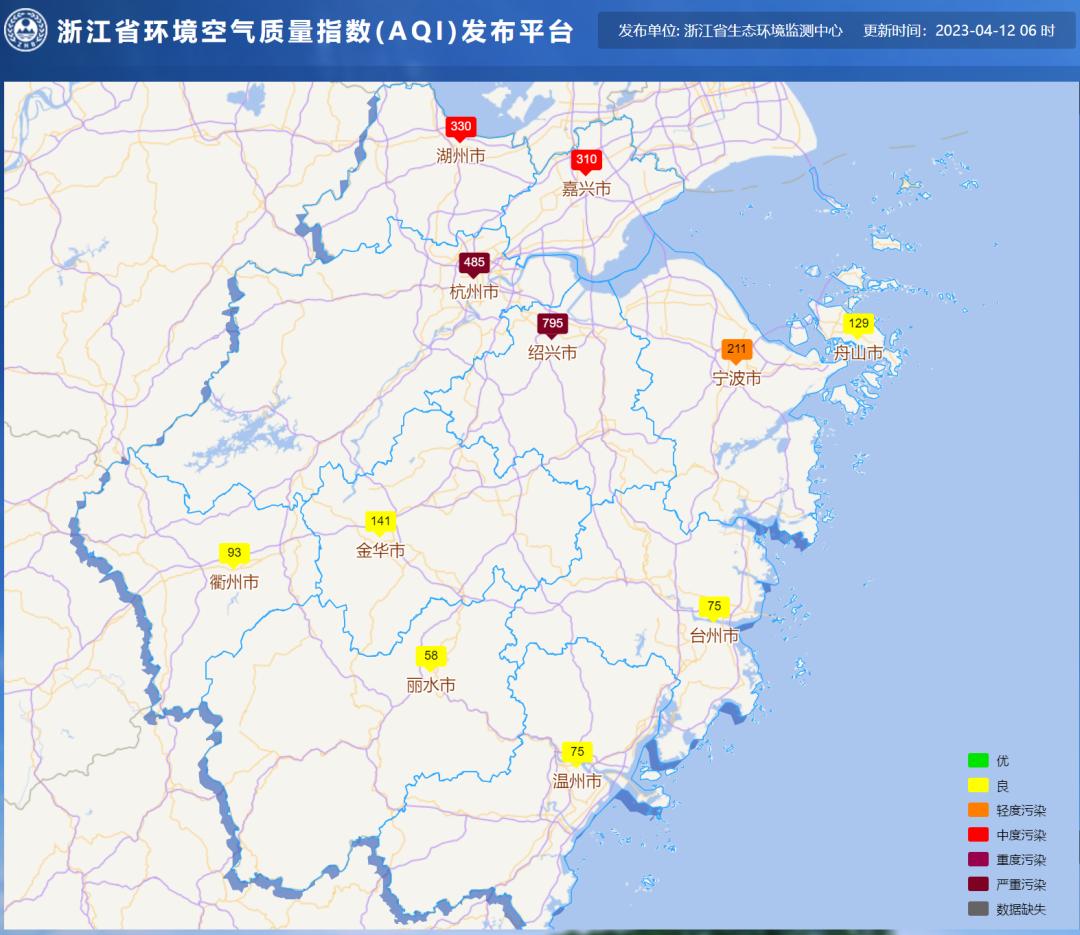The width and height of the screenshot is (1080, 935).
Task: Click the green 优 legend swatch
Action: tap(978, 761)
